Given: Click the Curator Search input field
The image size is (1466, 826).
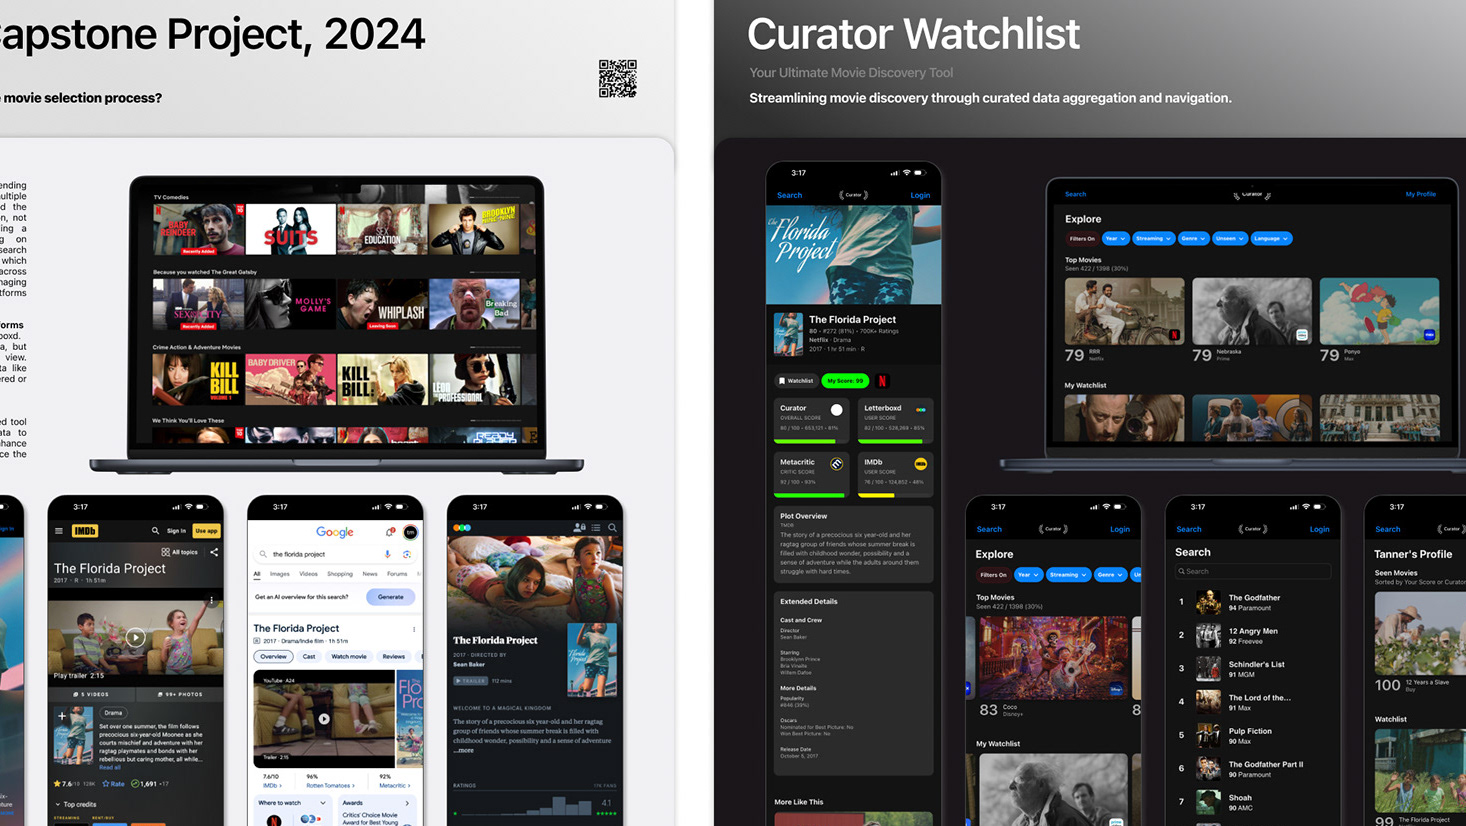Looking at the screenshot, I should (1253, 572).
